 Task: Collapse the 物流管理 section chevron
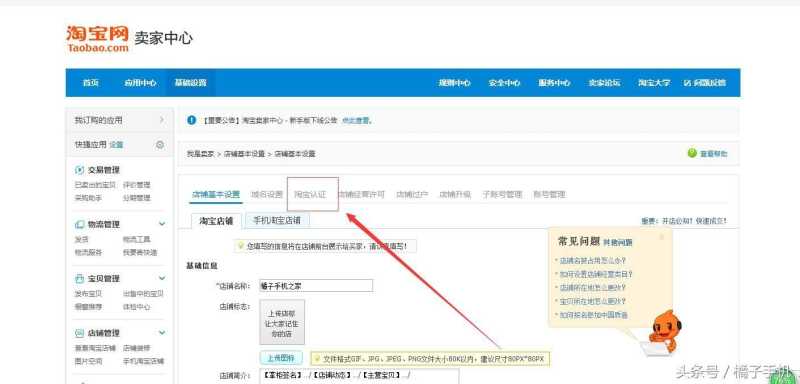click(x=162, y=224)
